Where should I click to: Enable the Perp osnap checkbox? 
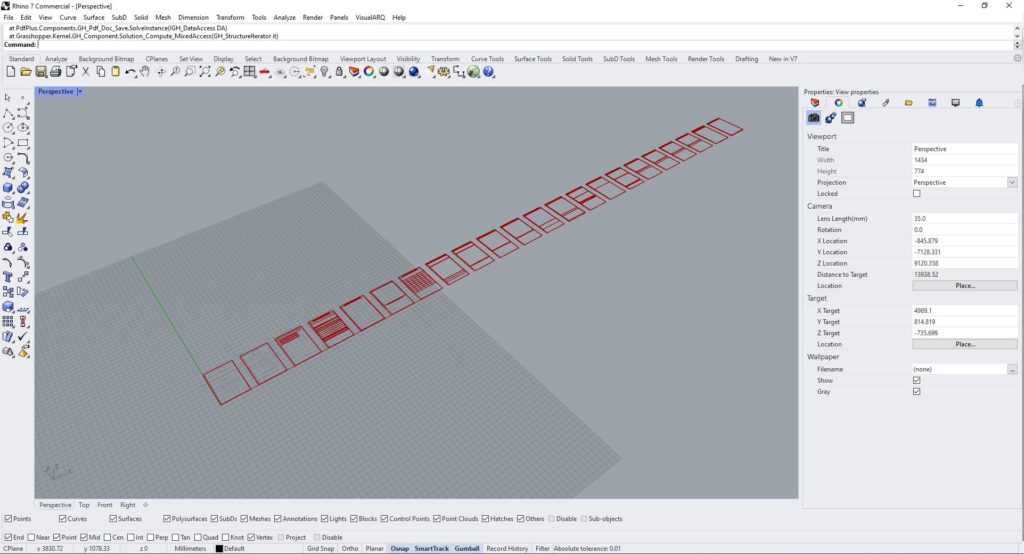151,537
